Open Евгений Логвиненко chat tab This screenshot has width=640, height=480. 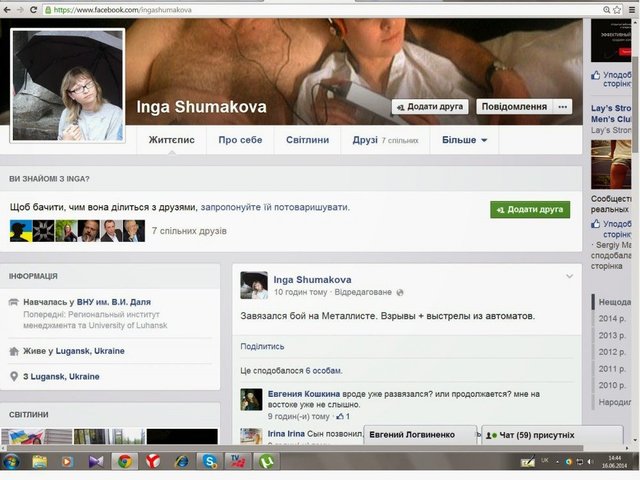coord(420,435)
